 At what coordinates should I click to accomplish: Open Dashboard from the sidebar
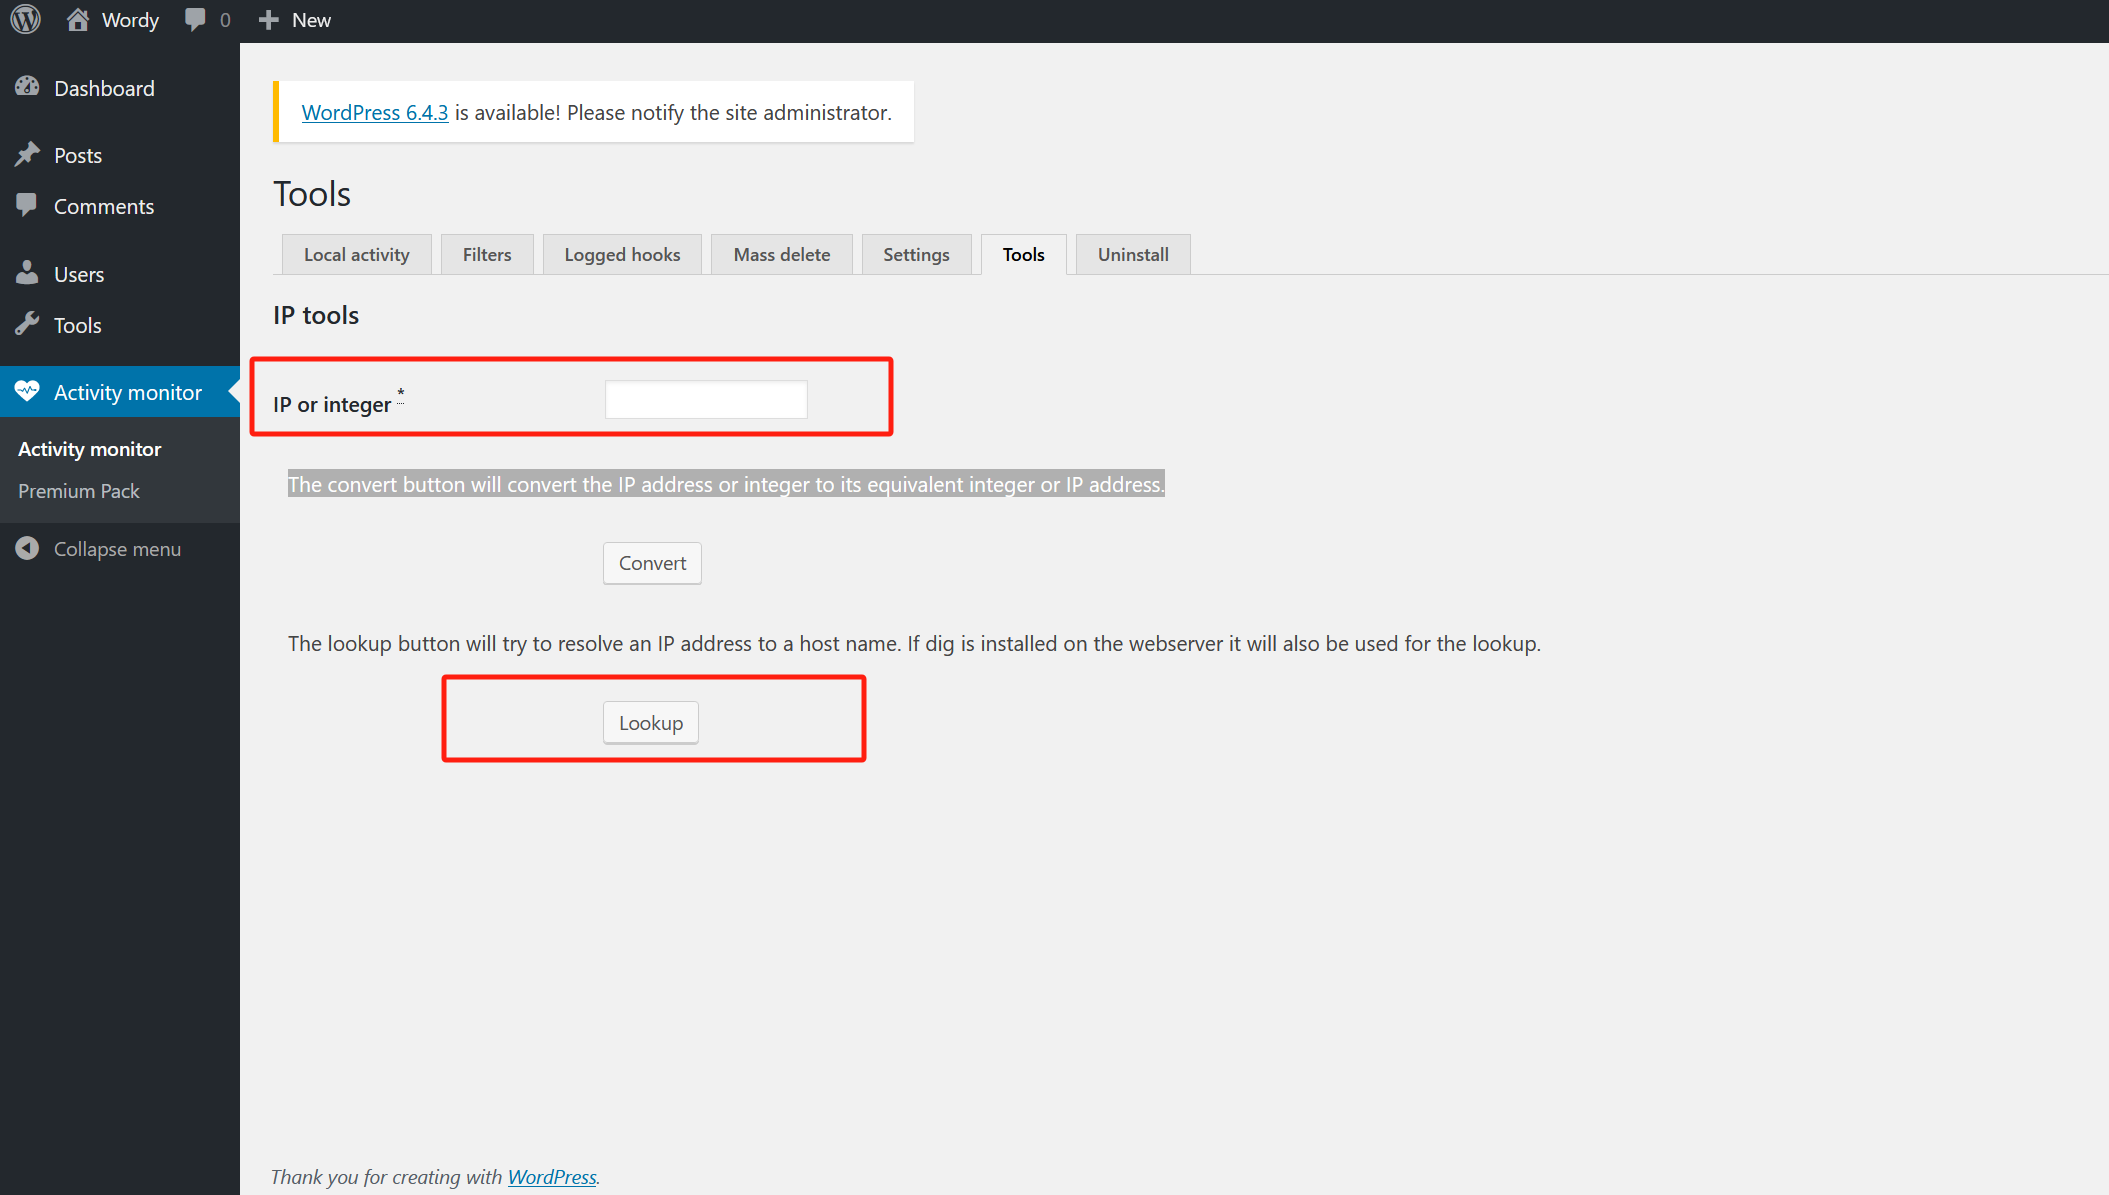tap(104, 88)
